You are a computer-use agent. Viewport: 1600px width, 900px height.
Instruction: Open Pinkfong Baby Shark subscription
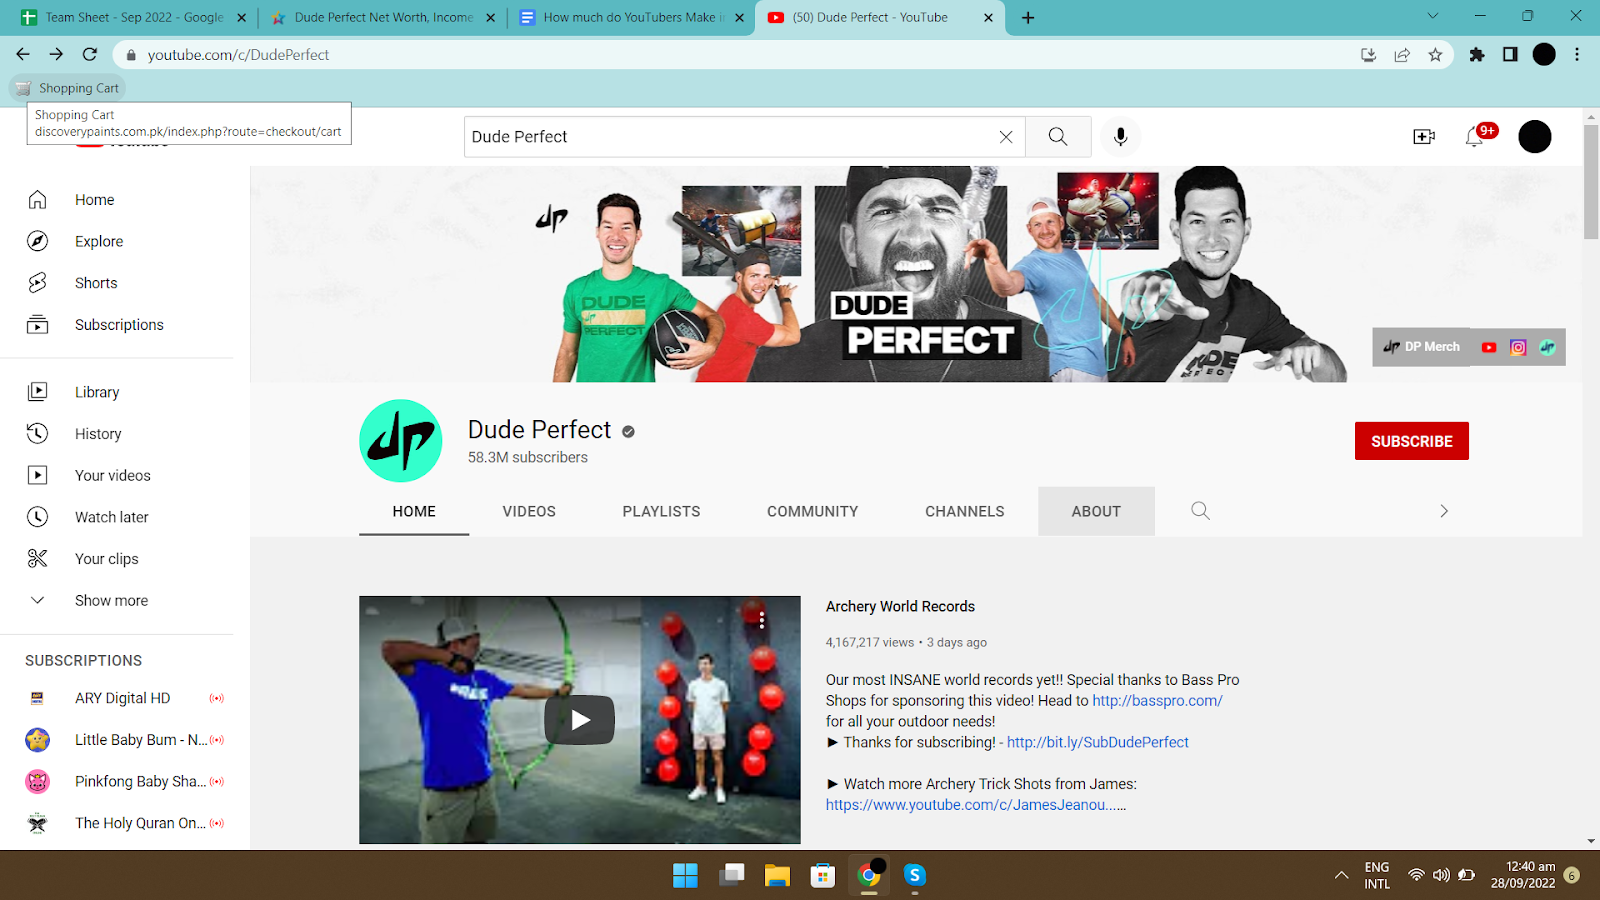(124, 782)
